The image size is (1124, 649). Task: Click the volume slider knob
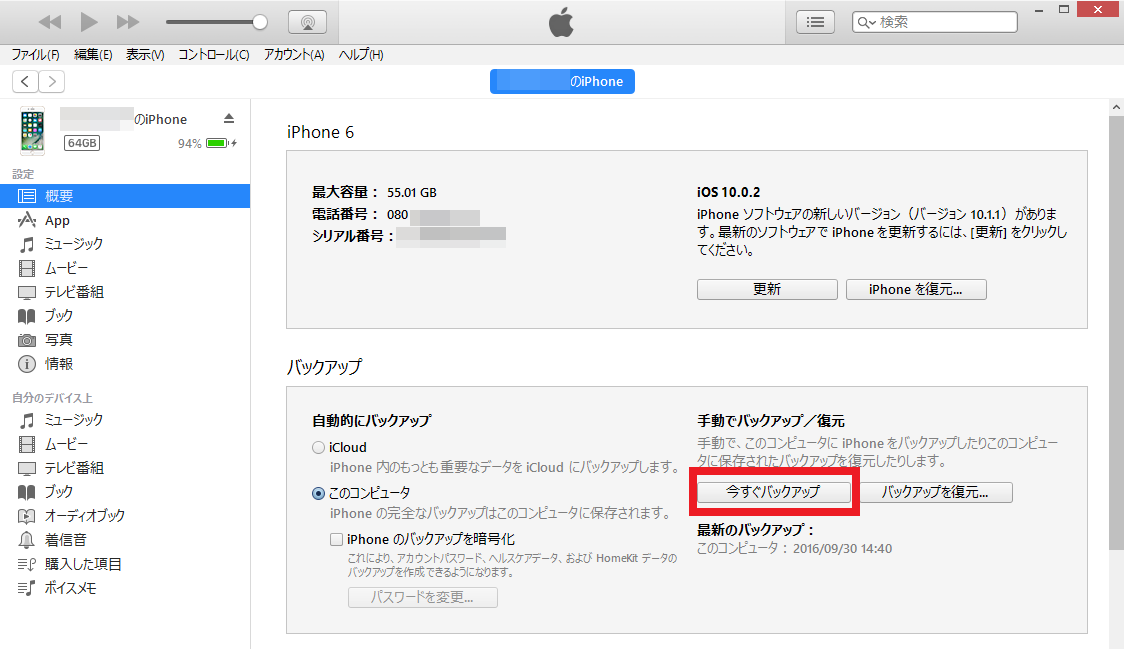(259, 22)
